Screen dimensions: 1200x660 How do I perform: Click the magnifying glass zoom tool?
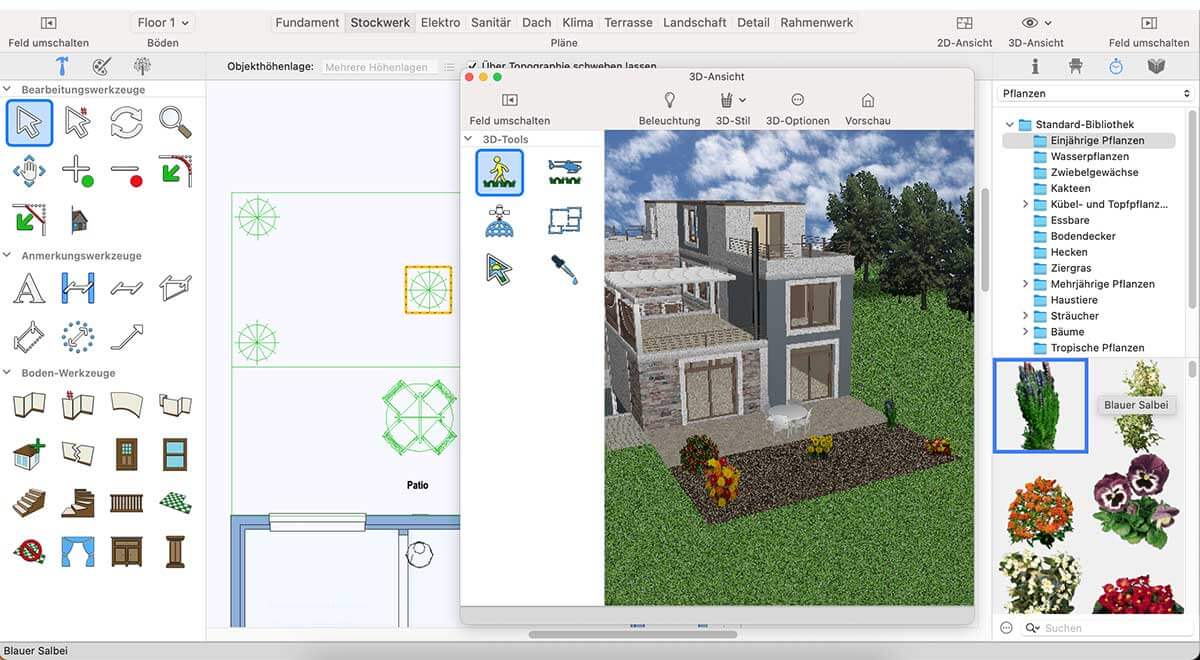(175, 123)
